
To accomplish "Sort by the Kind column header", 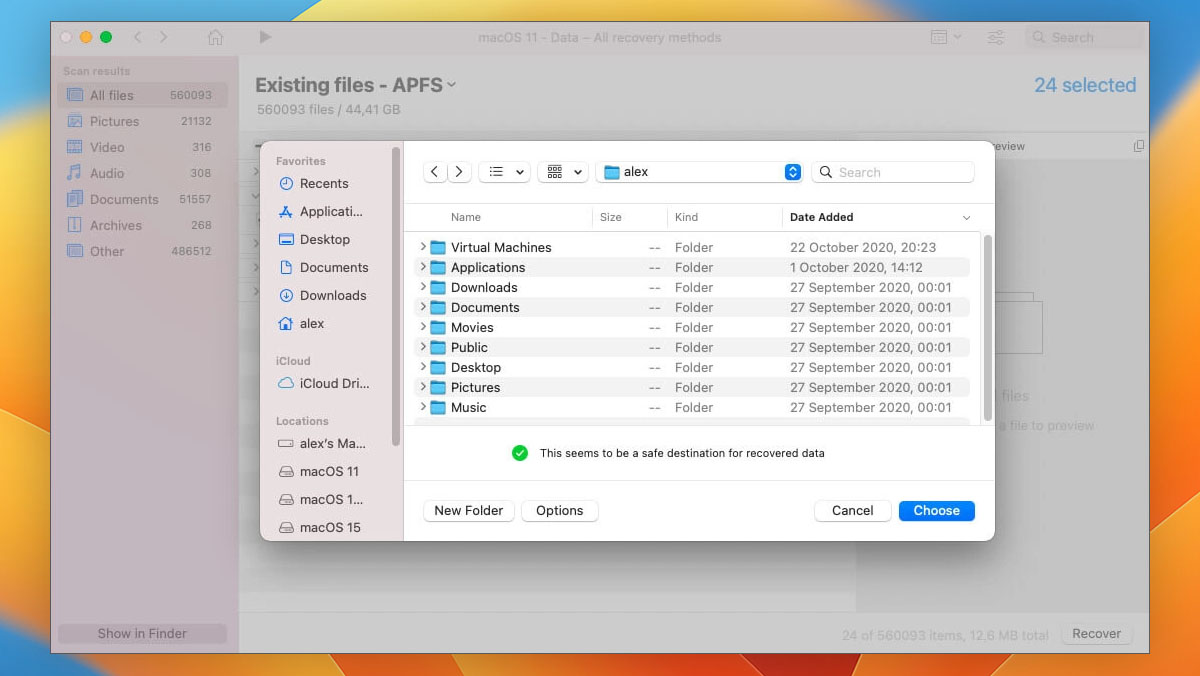I will click(687, 217).
